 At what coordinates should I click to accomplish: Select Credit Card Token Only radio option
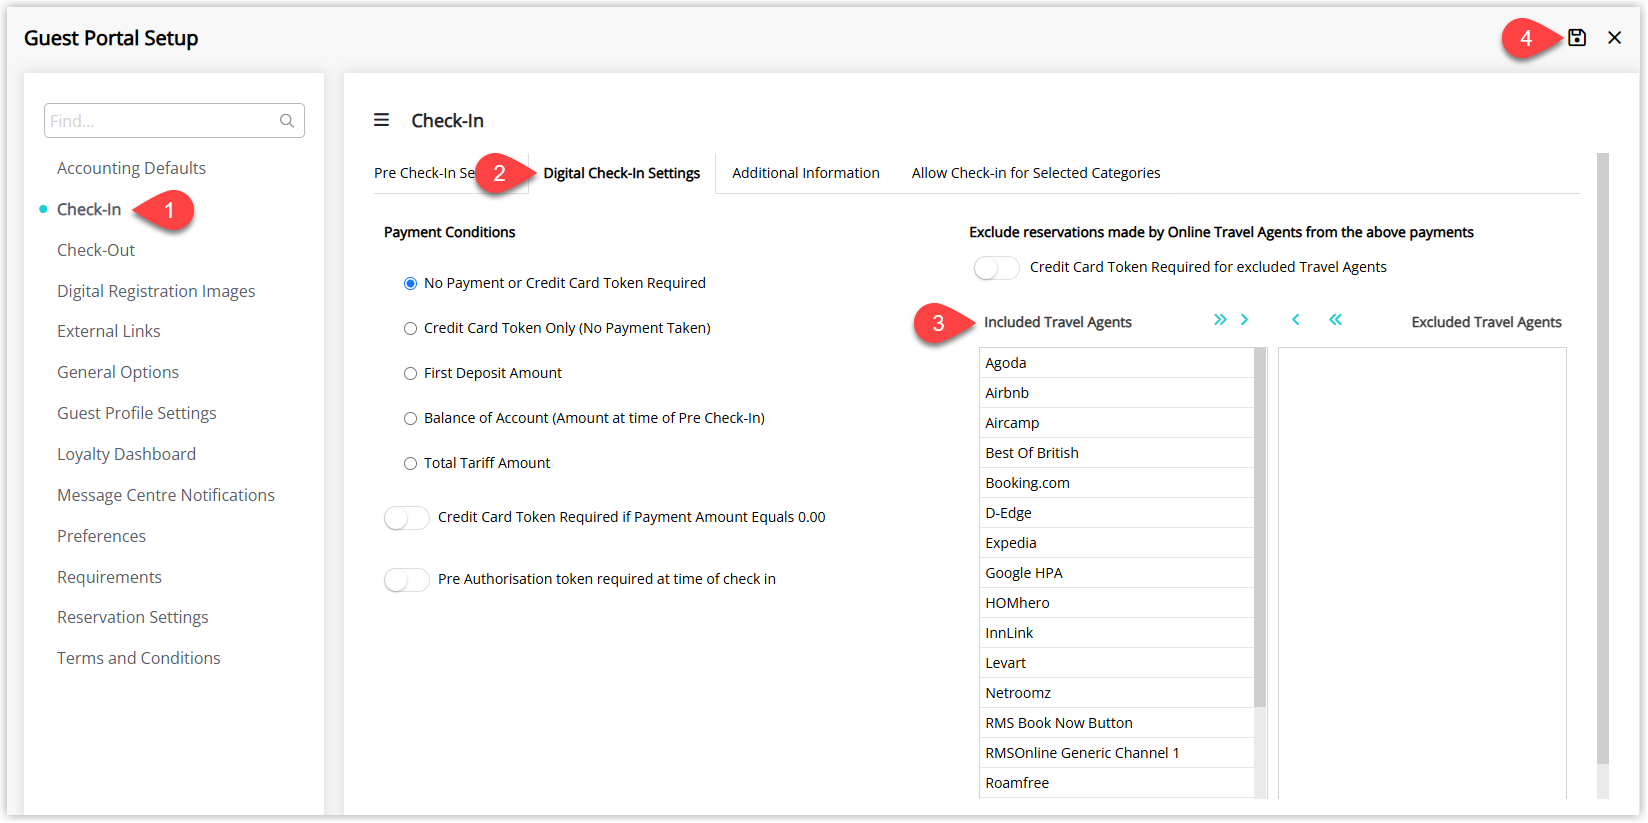coord(410,329)
